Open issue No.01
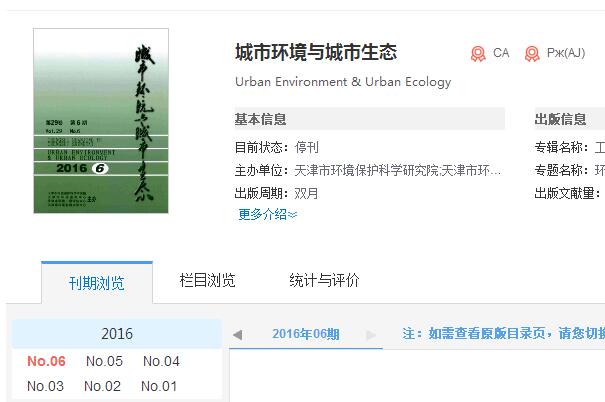This screenshot has width=605, height=402. click(159, 386)
